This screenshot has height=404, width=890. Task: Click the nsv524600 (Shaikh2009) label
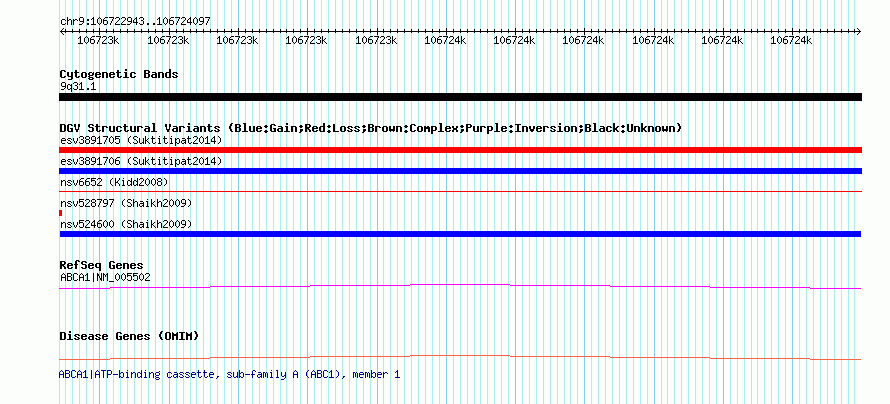126,224
